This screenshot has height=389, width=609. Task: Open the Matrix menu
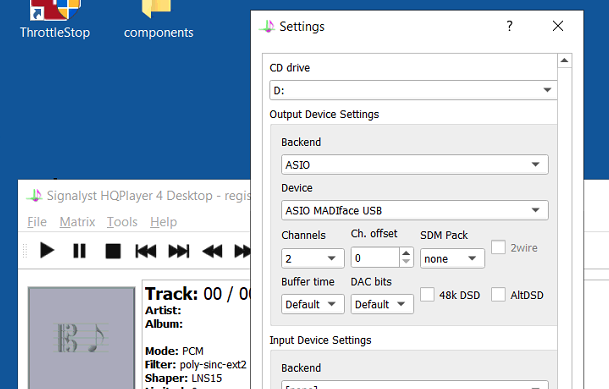click(x=77, y=222)
